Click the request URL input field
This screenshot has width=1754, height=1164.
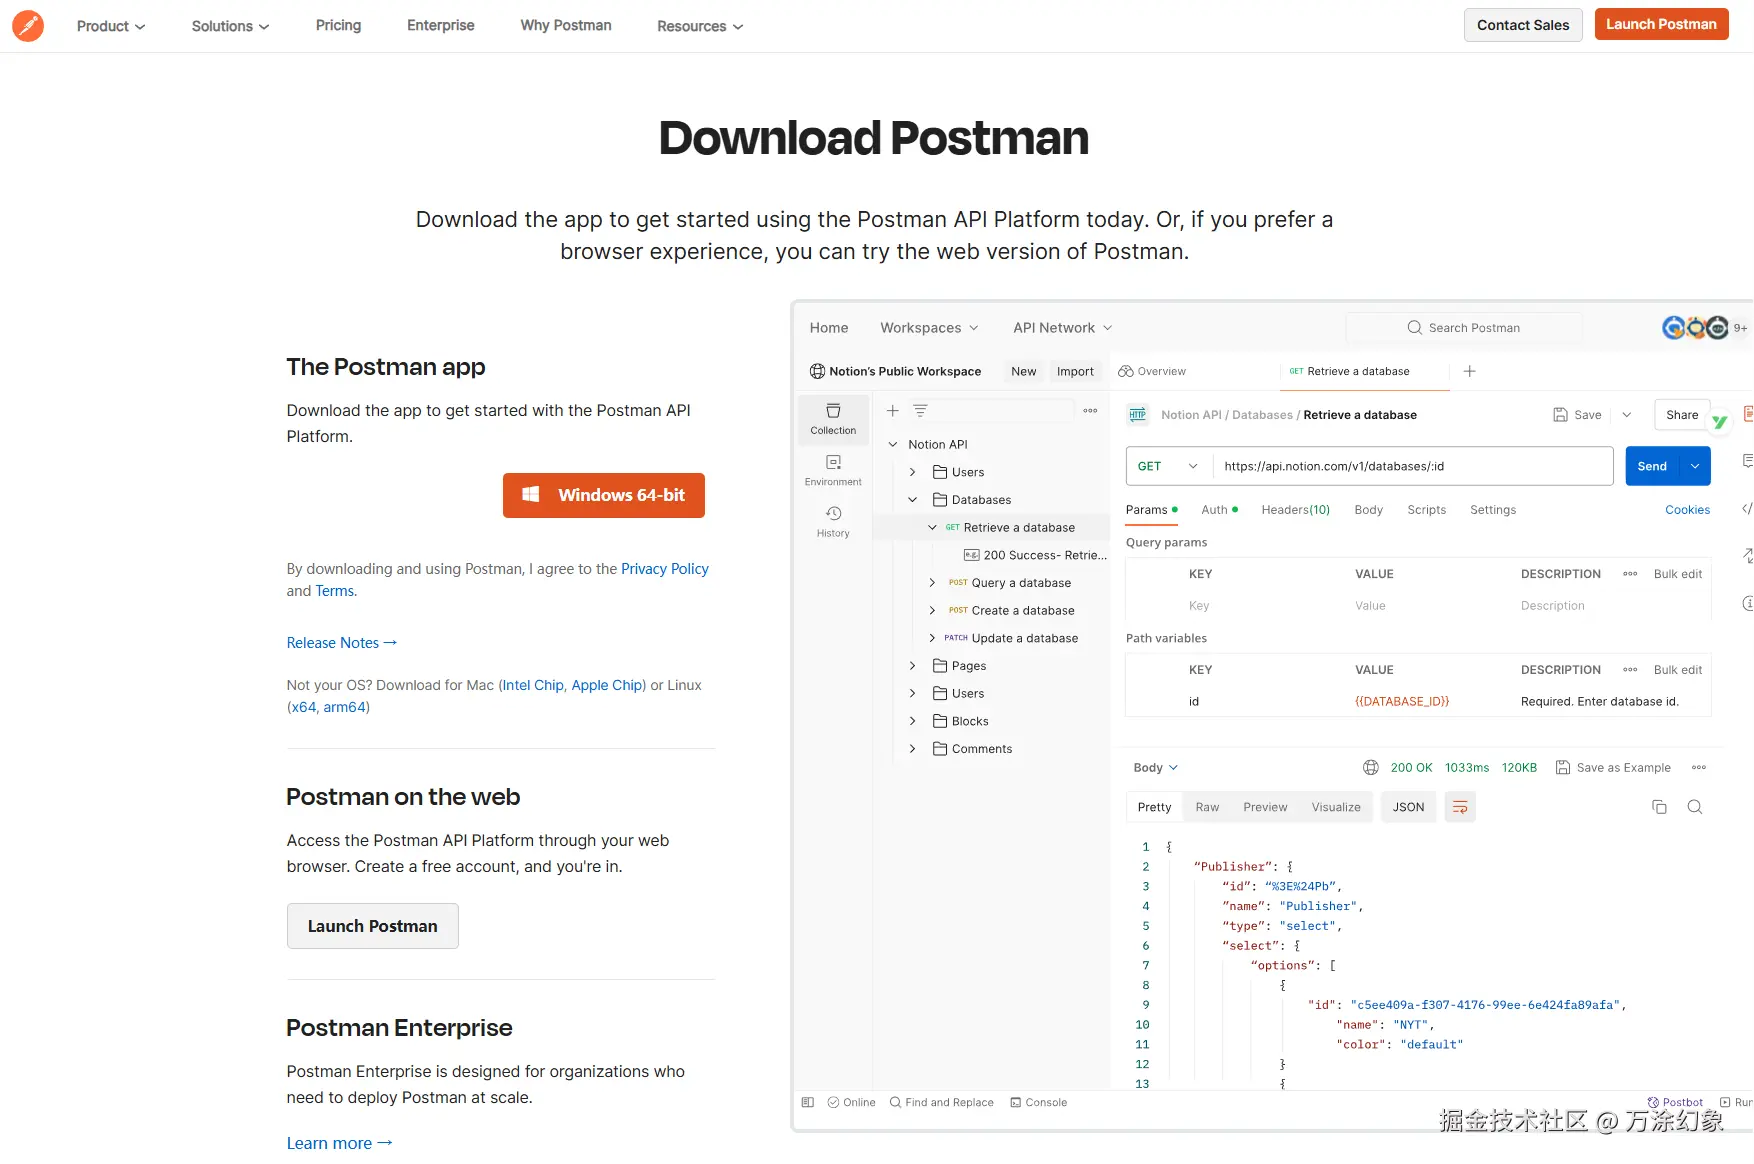(1413, 467)
